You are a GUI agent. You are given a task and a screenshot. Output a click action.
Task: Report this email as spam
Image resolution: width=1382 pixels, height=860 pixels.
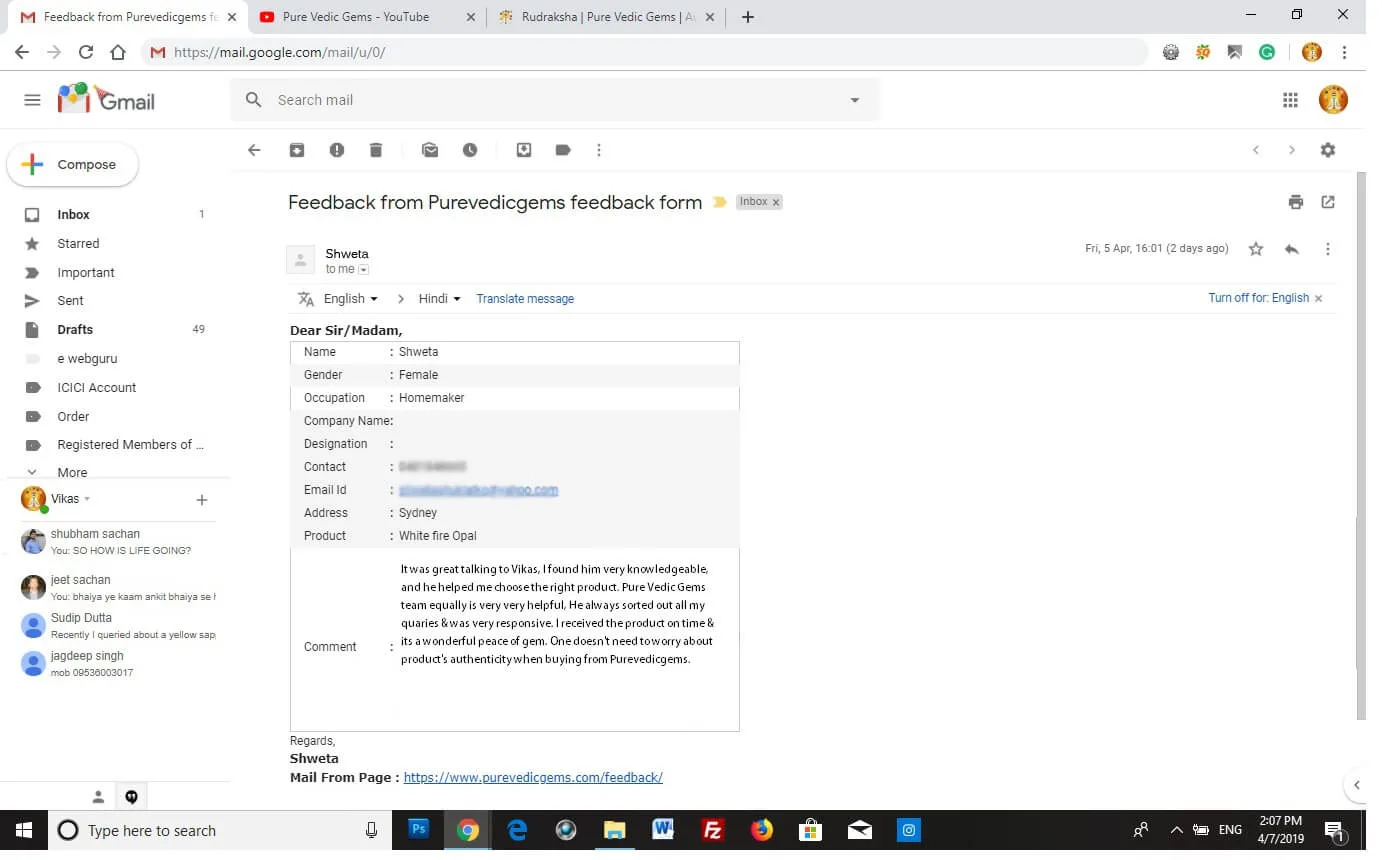coord(337,150)
